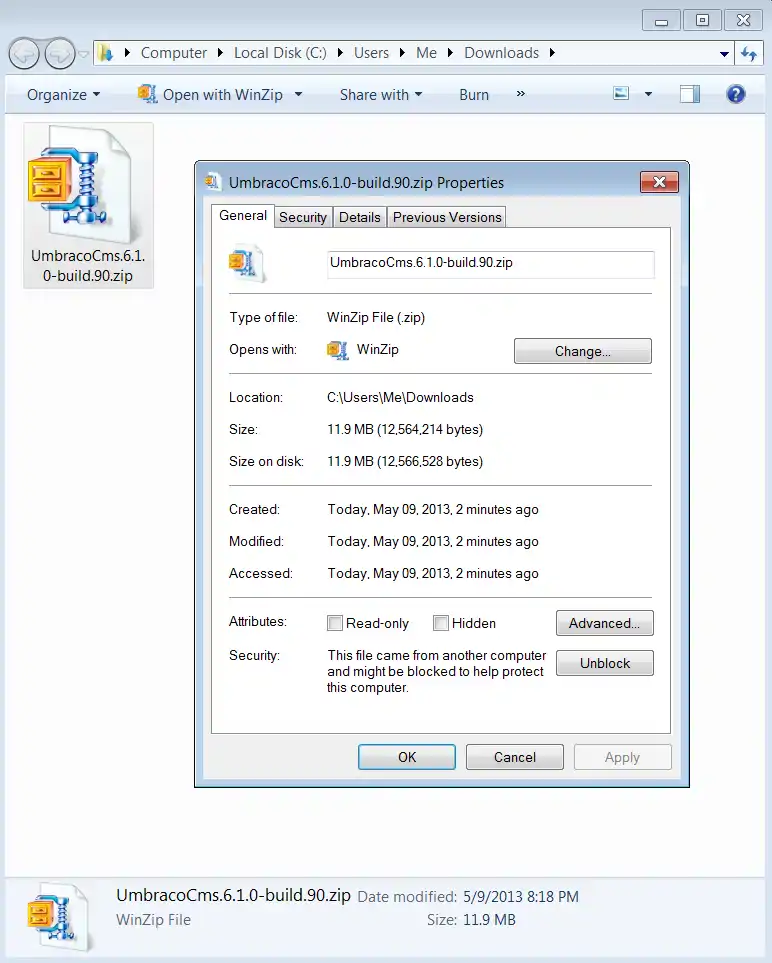Open the view options dropdown arrow

648,94
